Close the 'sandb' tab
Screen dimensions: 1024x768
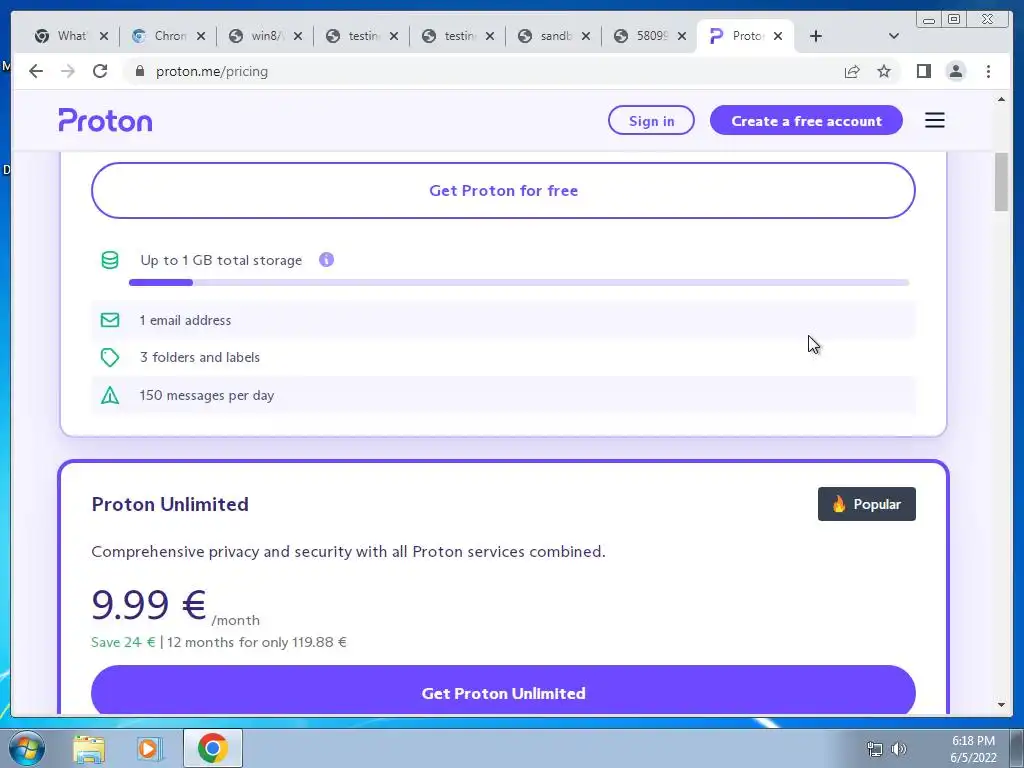[586, 36]
